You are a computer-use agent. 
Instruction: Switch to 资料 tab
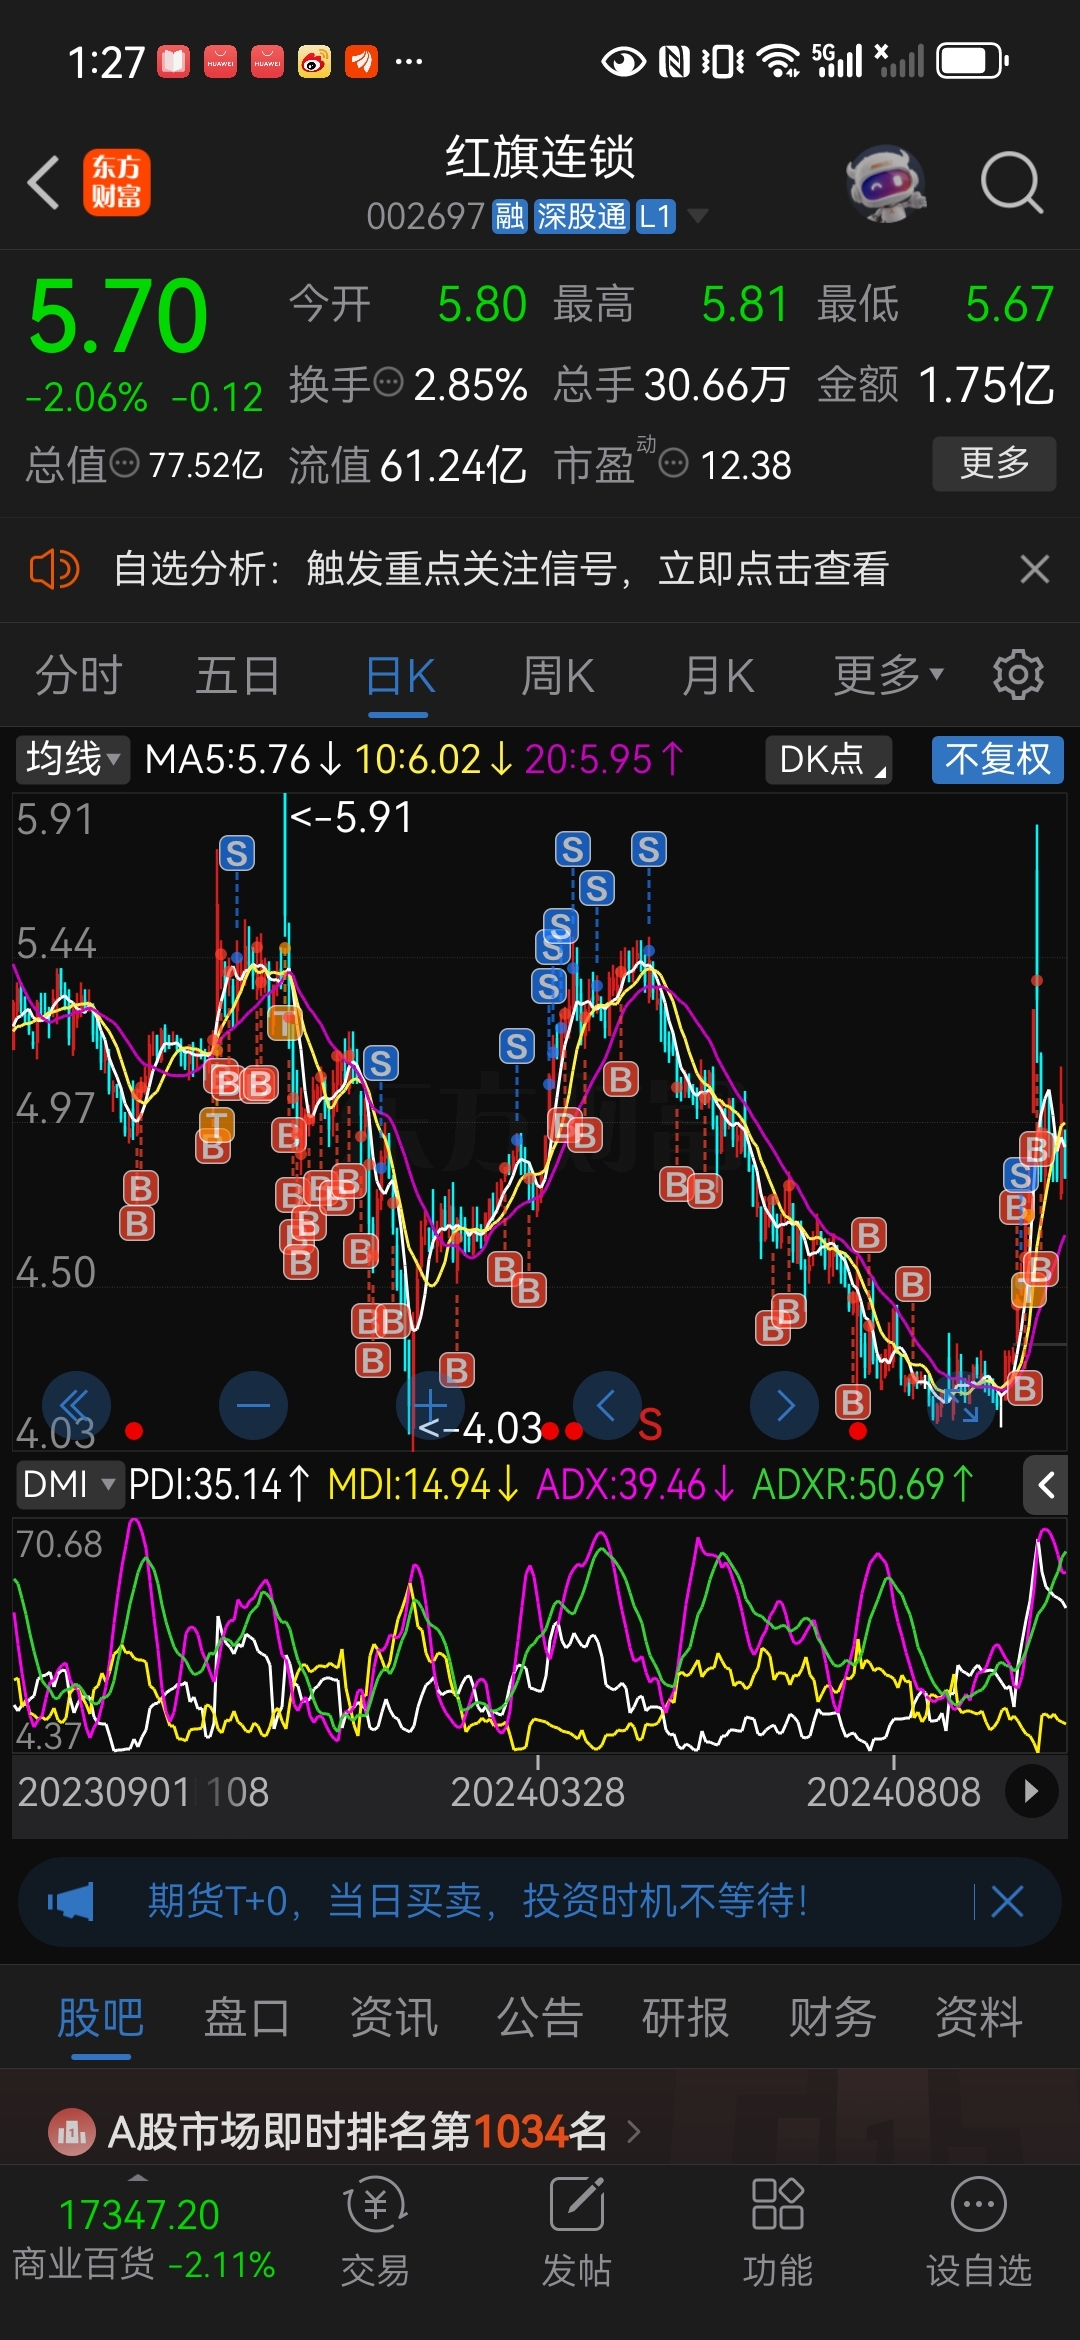(978, 2018)
